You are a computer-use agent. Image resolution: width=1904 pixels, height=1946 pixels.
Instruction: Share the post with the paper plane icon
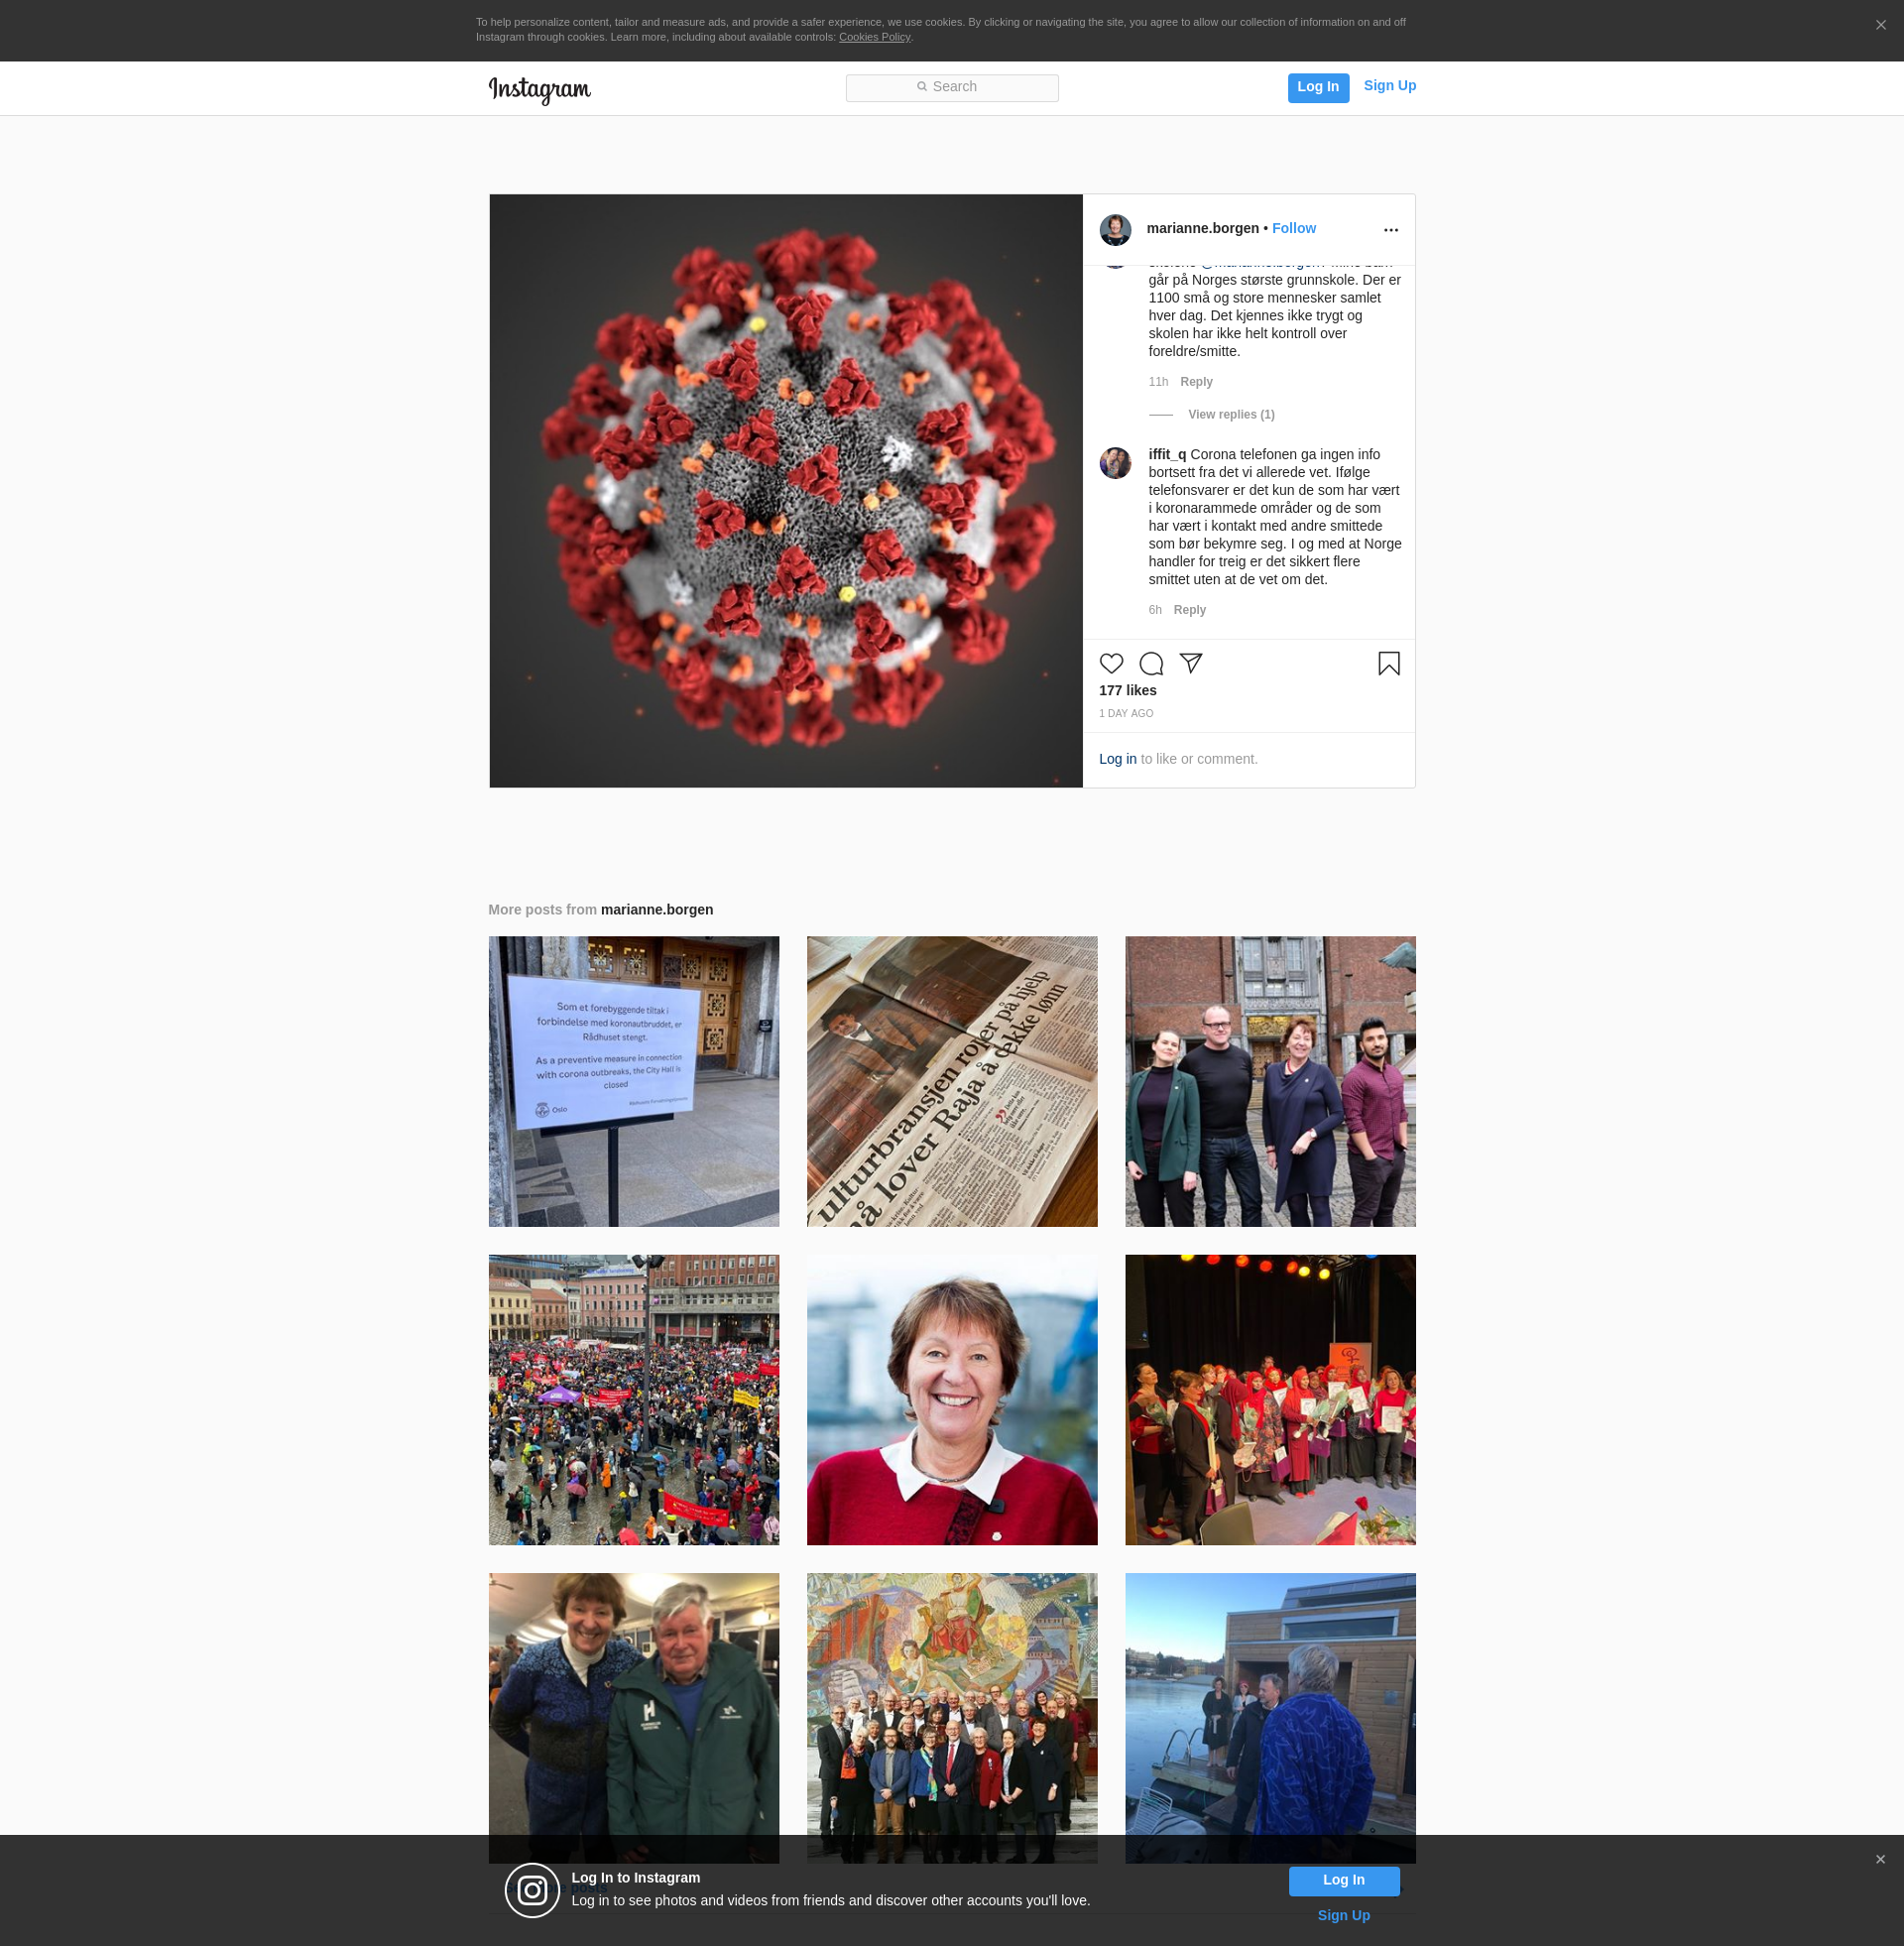coord(1190,663)
